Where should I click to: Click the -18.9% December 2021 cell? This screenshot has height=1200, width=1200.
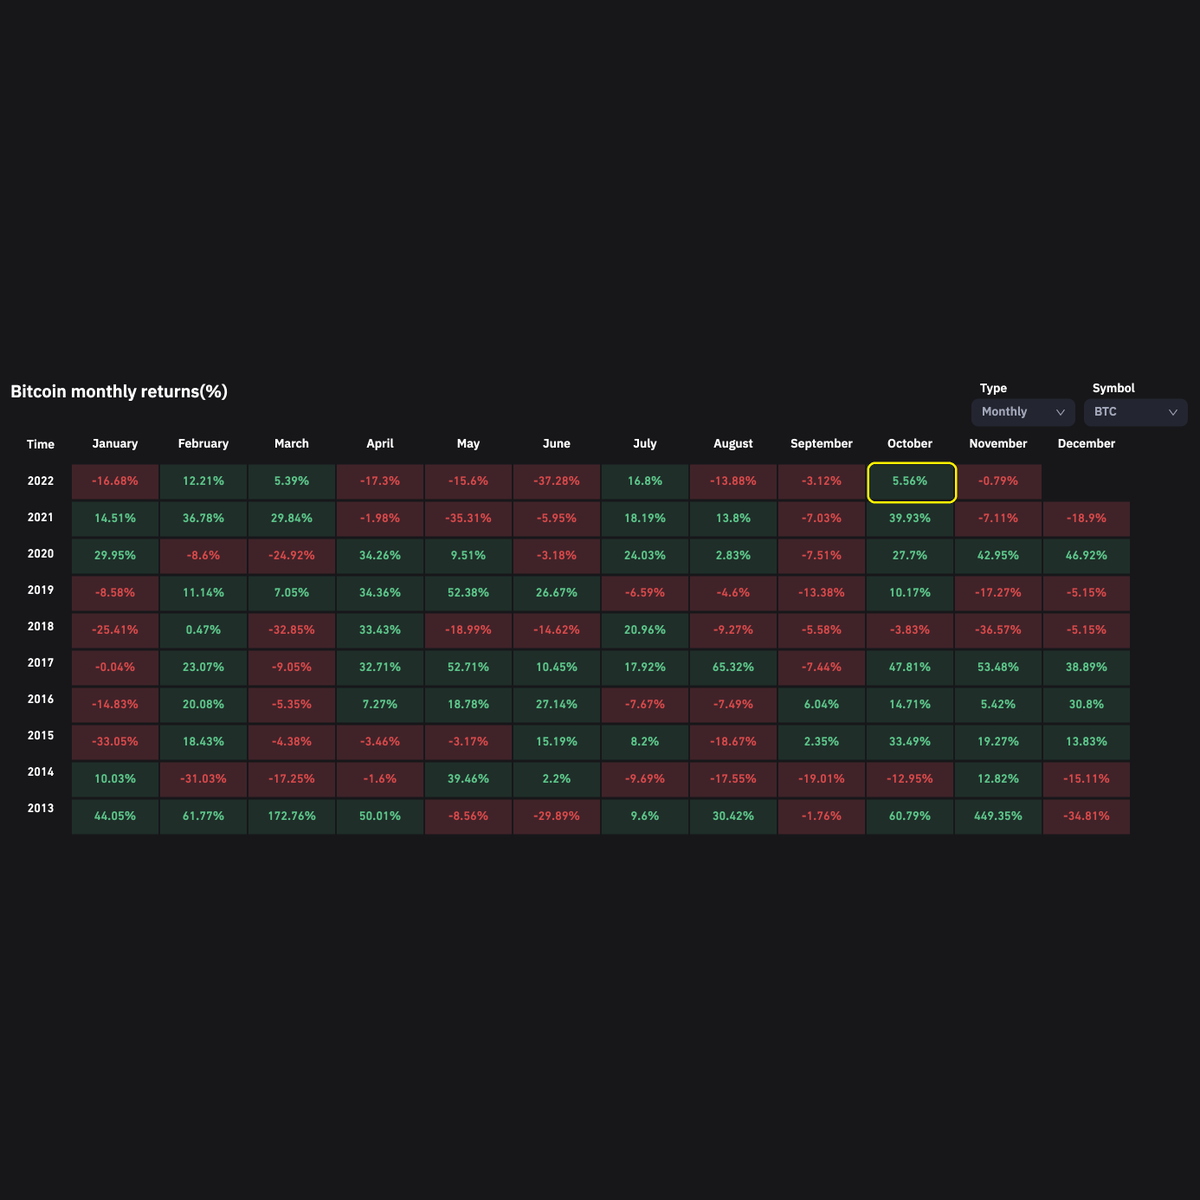click(1087, 519)
